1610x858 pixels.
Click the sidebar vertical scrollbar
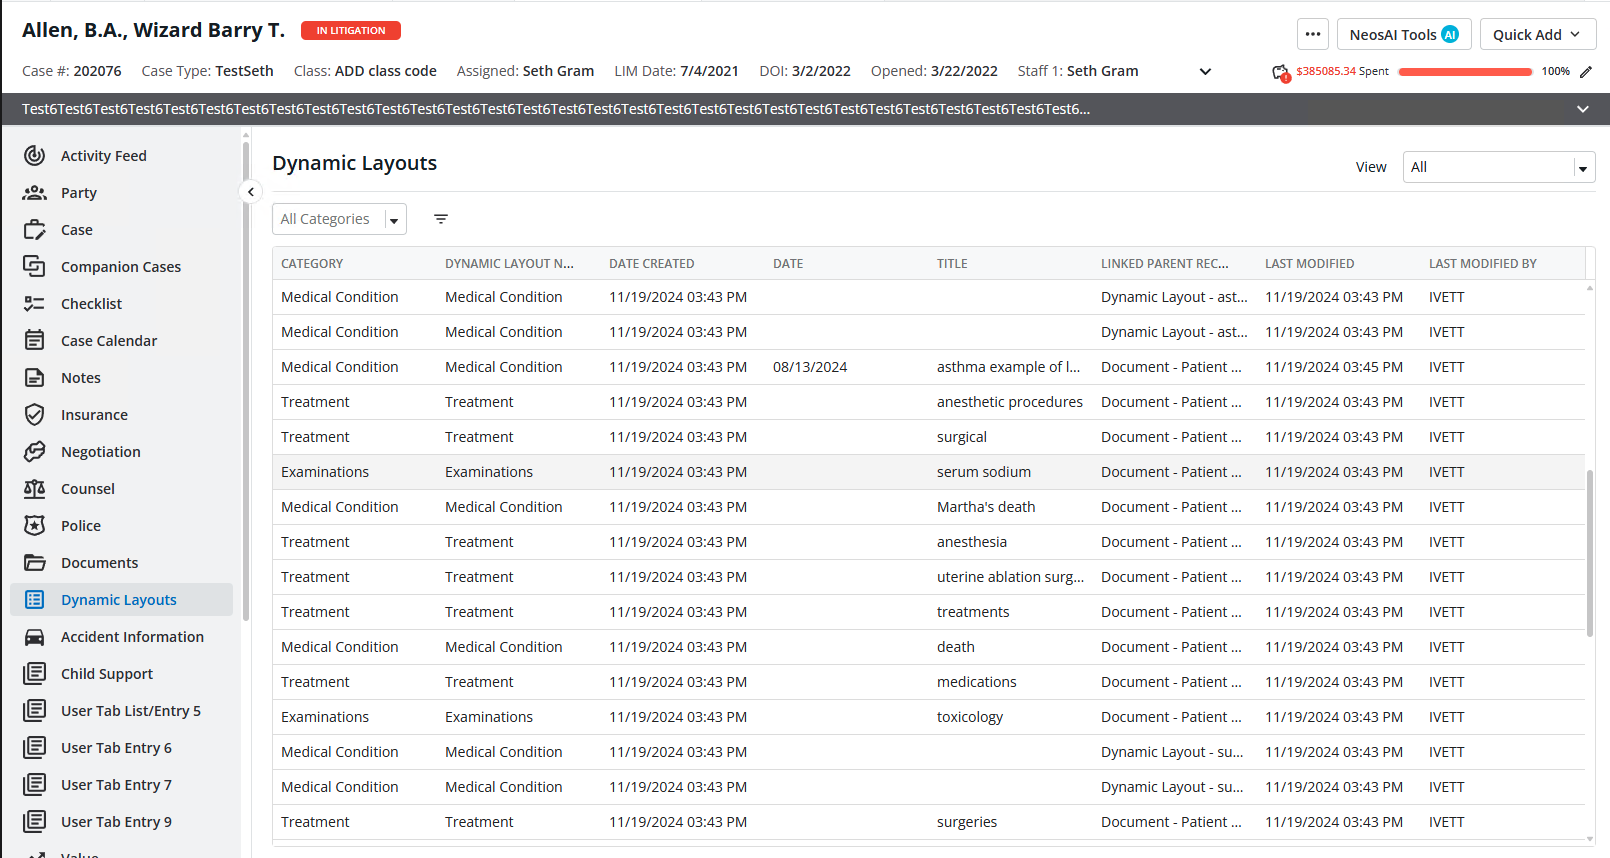[x=245, y=380]
